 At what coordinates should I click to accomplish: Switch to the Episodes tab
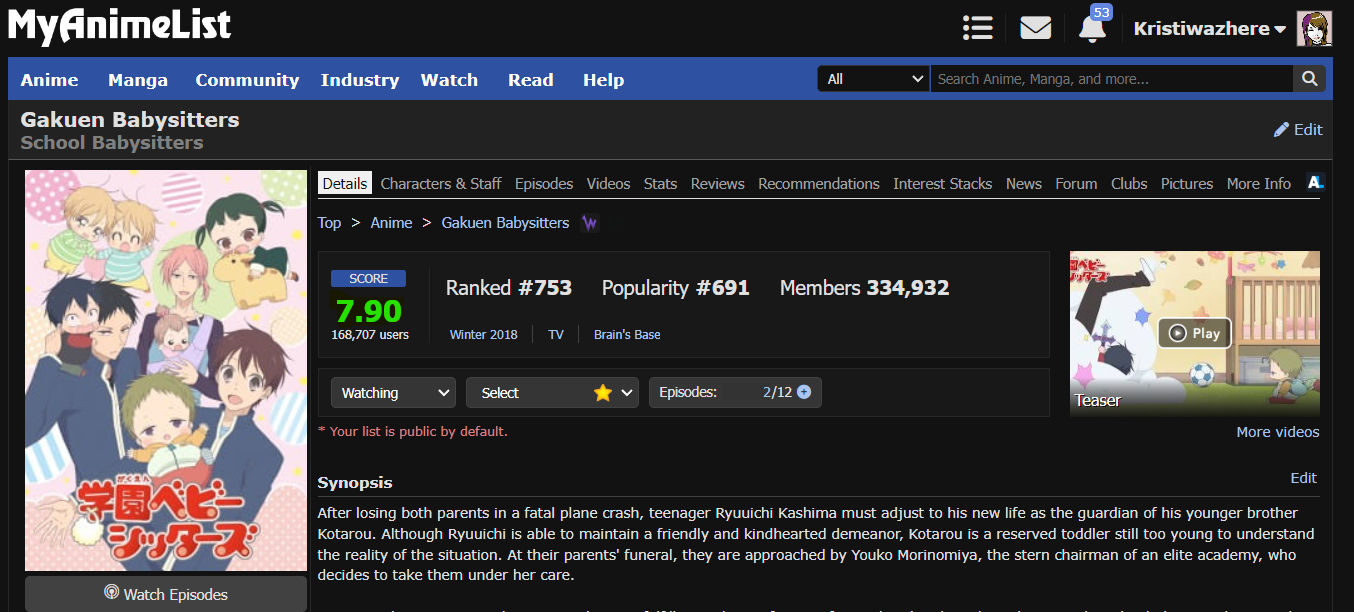coord(544,183)
